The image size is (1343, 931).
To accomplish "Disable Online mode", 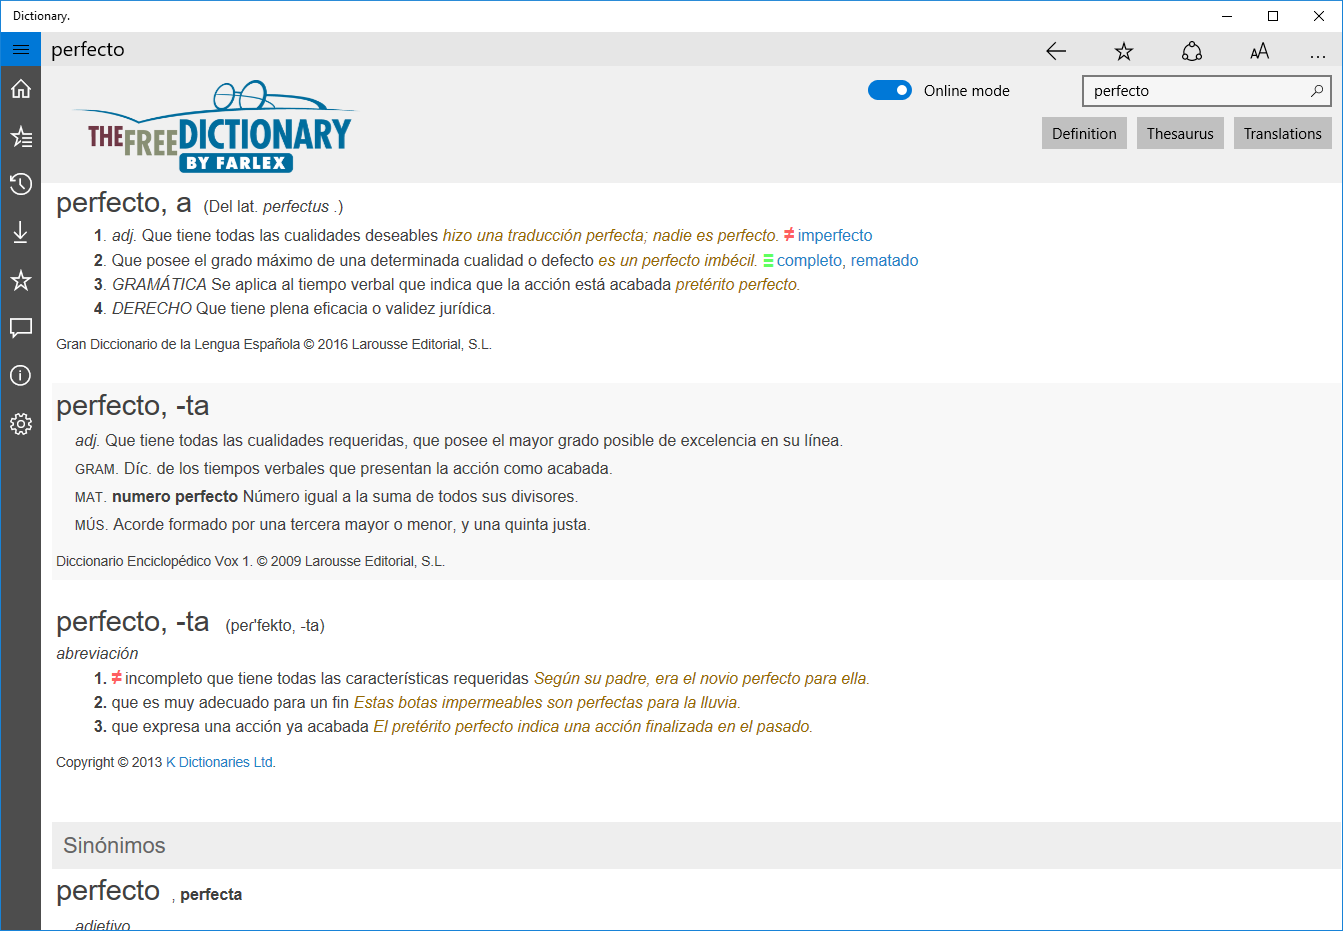I will coord(889,90).
